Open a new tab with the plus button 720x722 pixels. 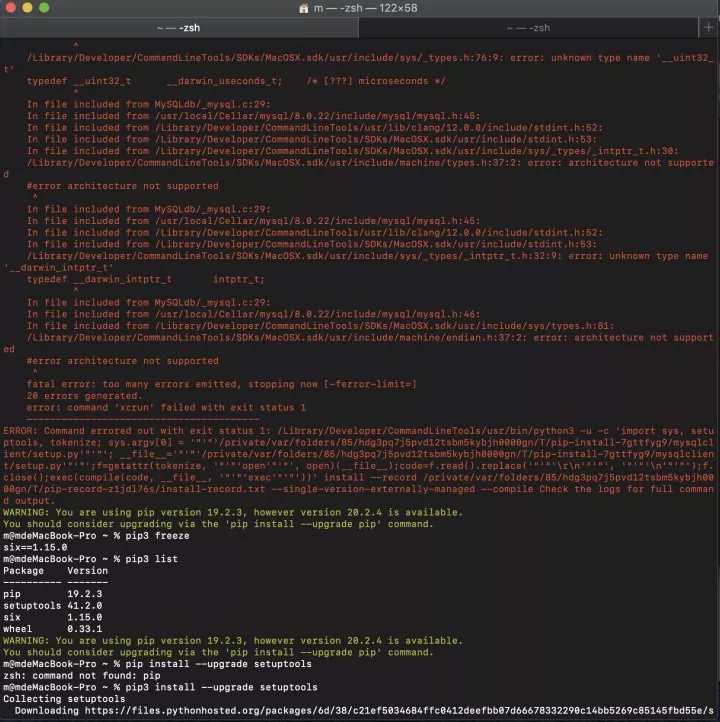(x=708, y=28)
